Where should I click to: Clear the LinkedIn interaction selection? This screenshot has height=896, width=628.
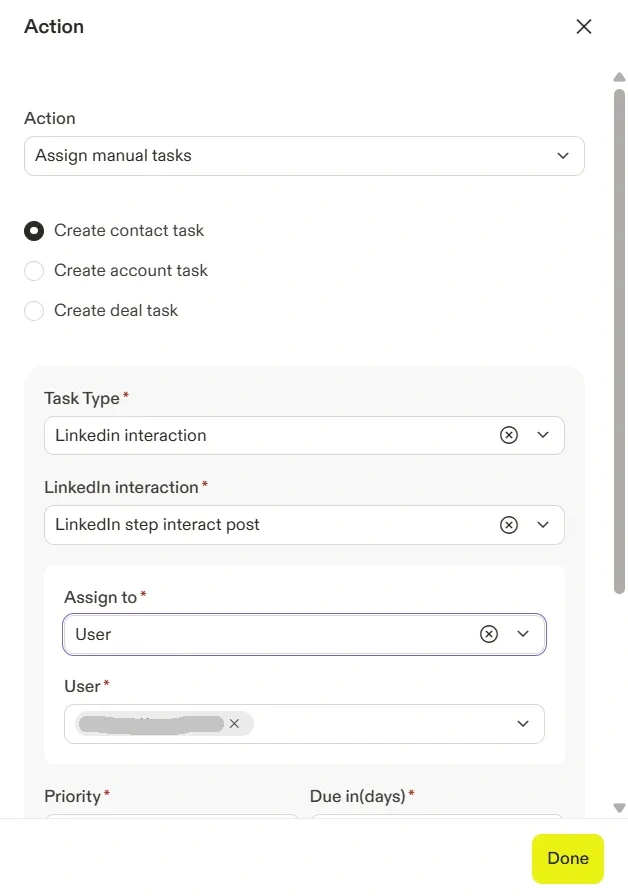coord(509,525)
